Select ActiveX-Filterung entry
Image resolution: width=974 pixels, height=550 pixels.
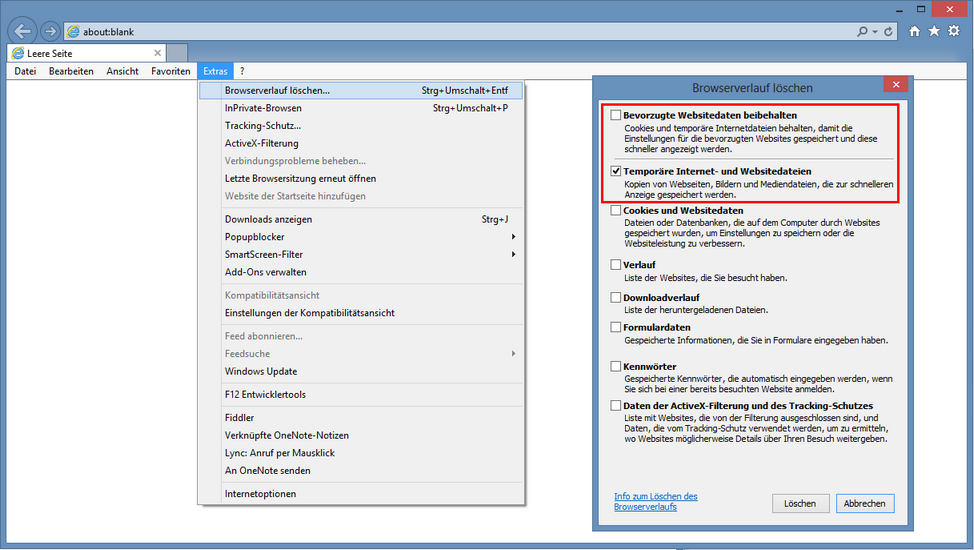(x=361, y=143)
